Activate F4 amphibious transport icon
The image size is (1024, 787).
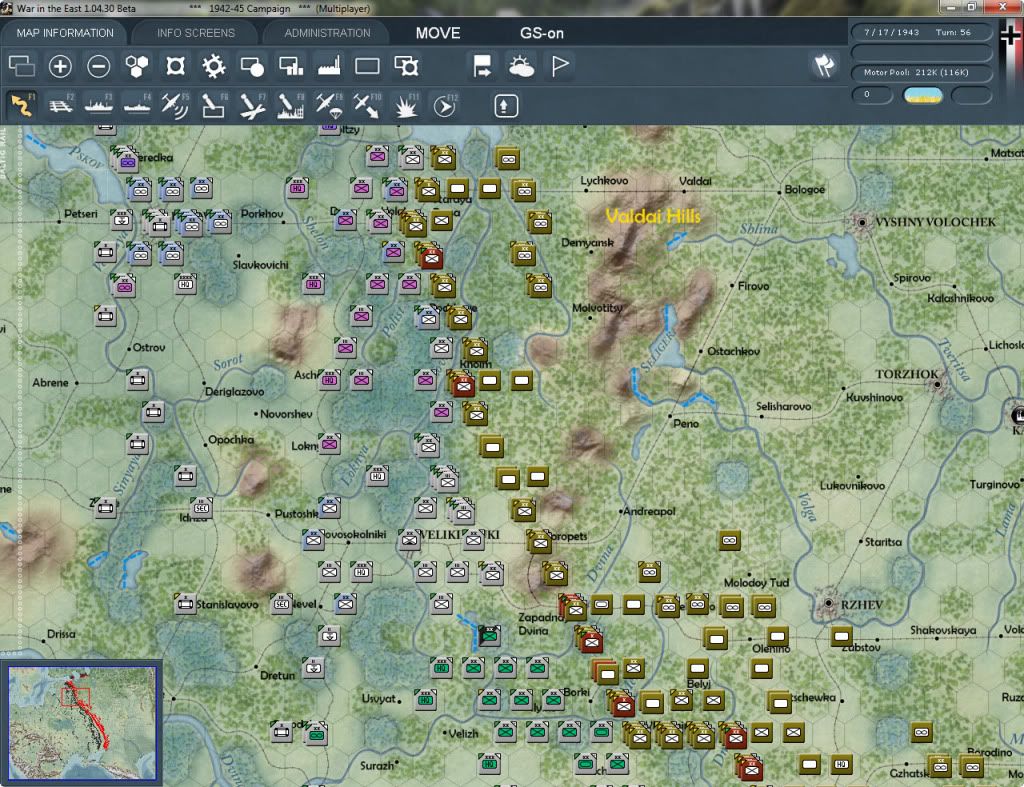pos(137,105)
